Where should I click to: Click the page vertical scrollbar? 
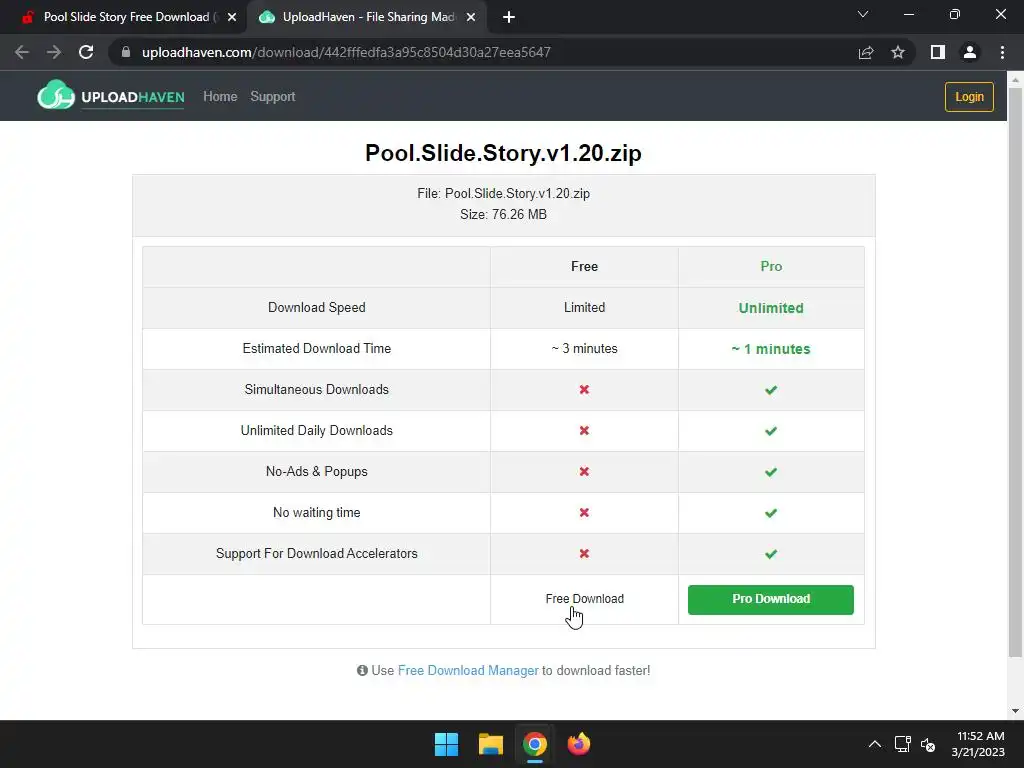[x=1015, y=372]
